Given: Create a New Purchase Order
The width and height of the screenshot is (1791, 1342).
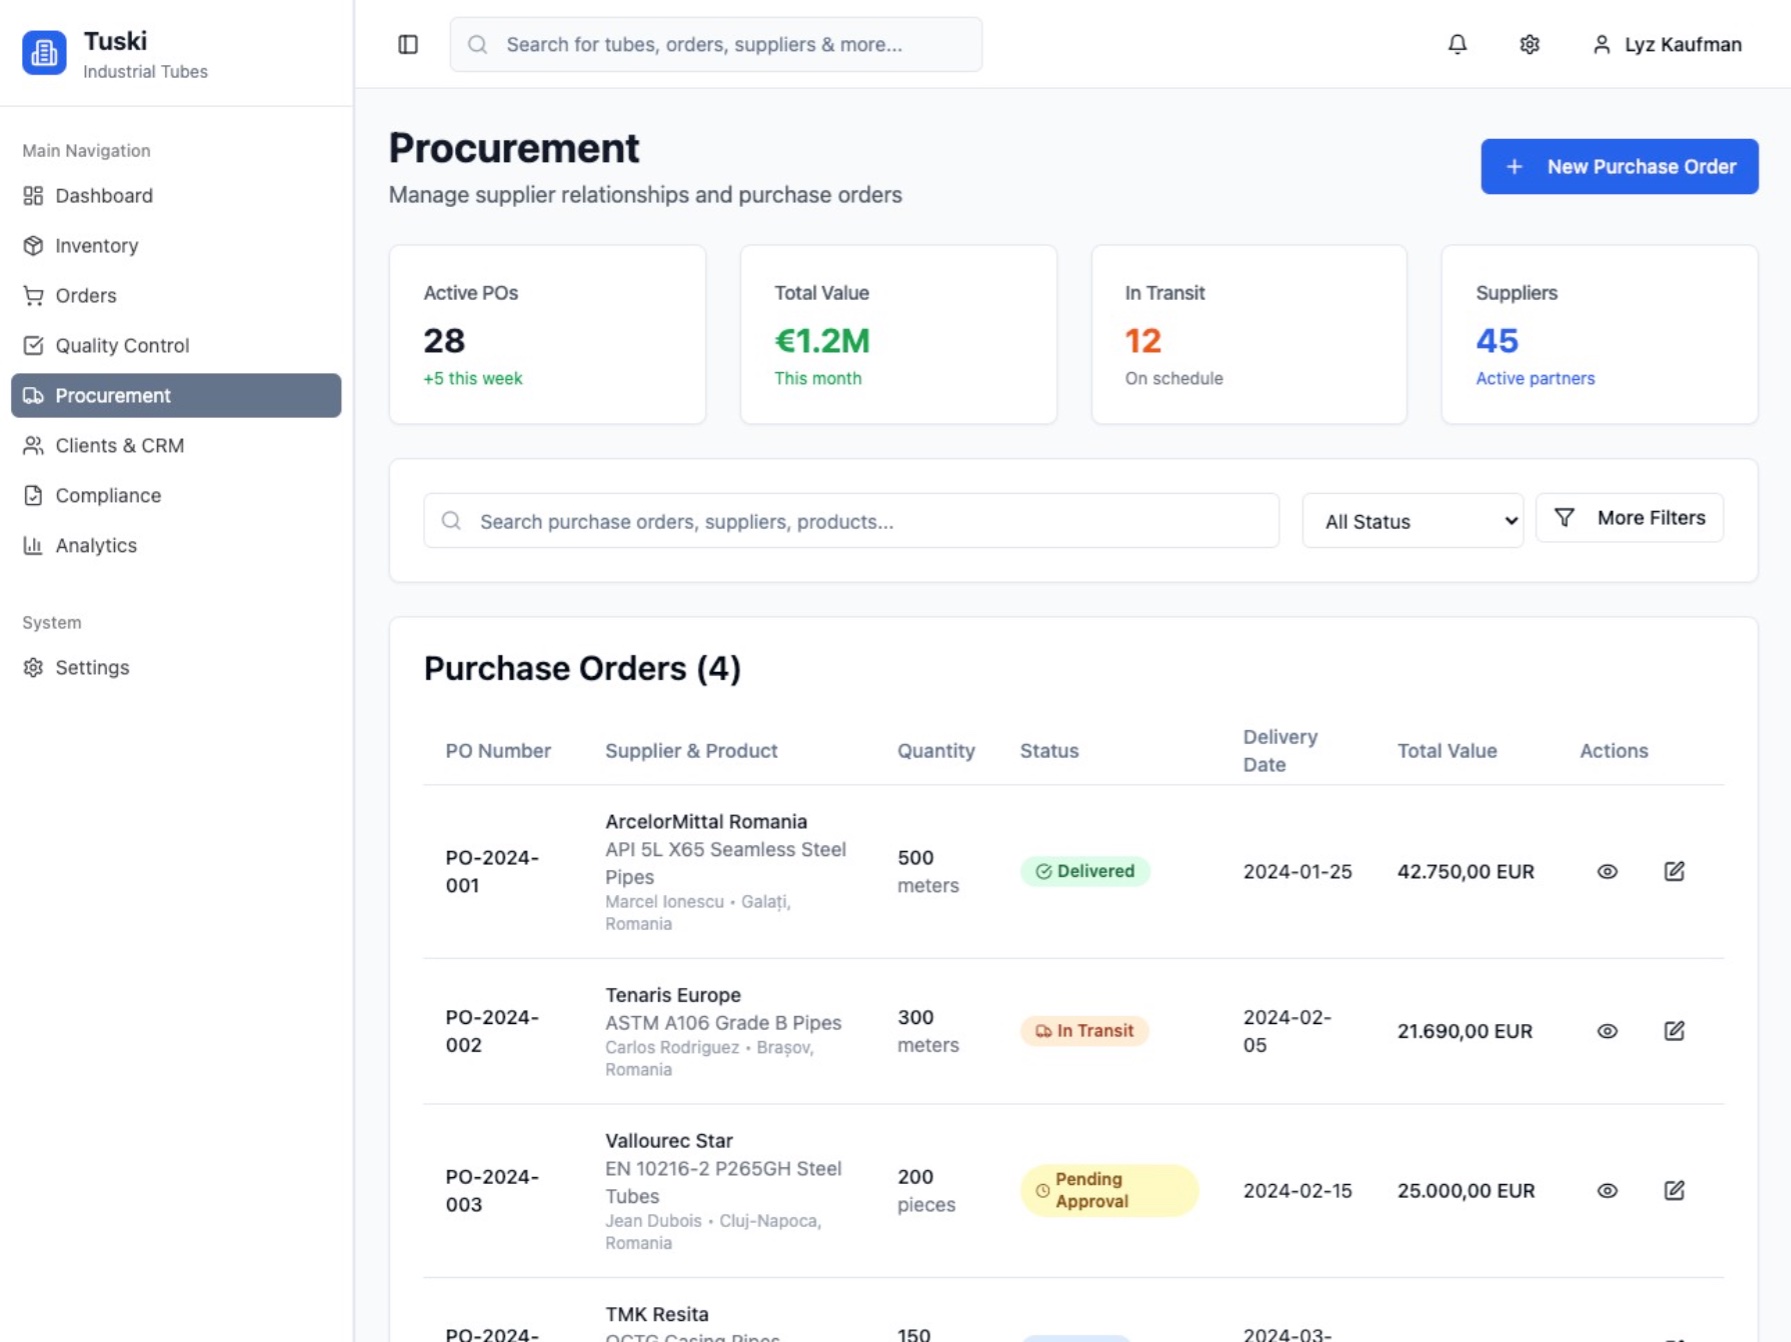Looking at the screenshot, I should [x=1619, y=166].
